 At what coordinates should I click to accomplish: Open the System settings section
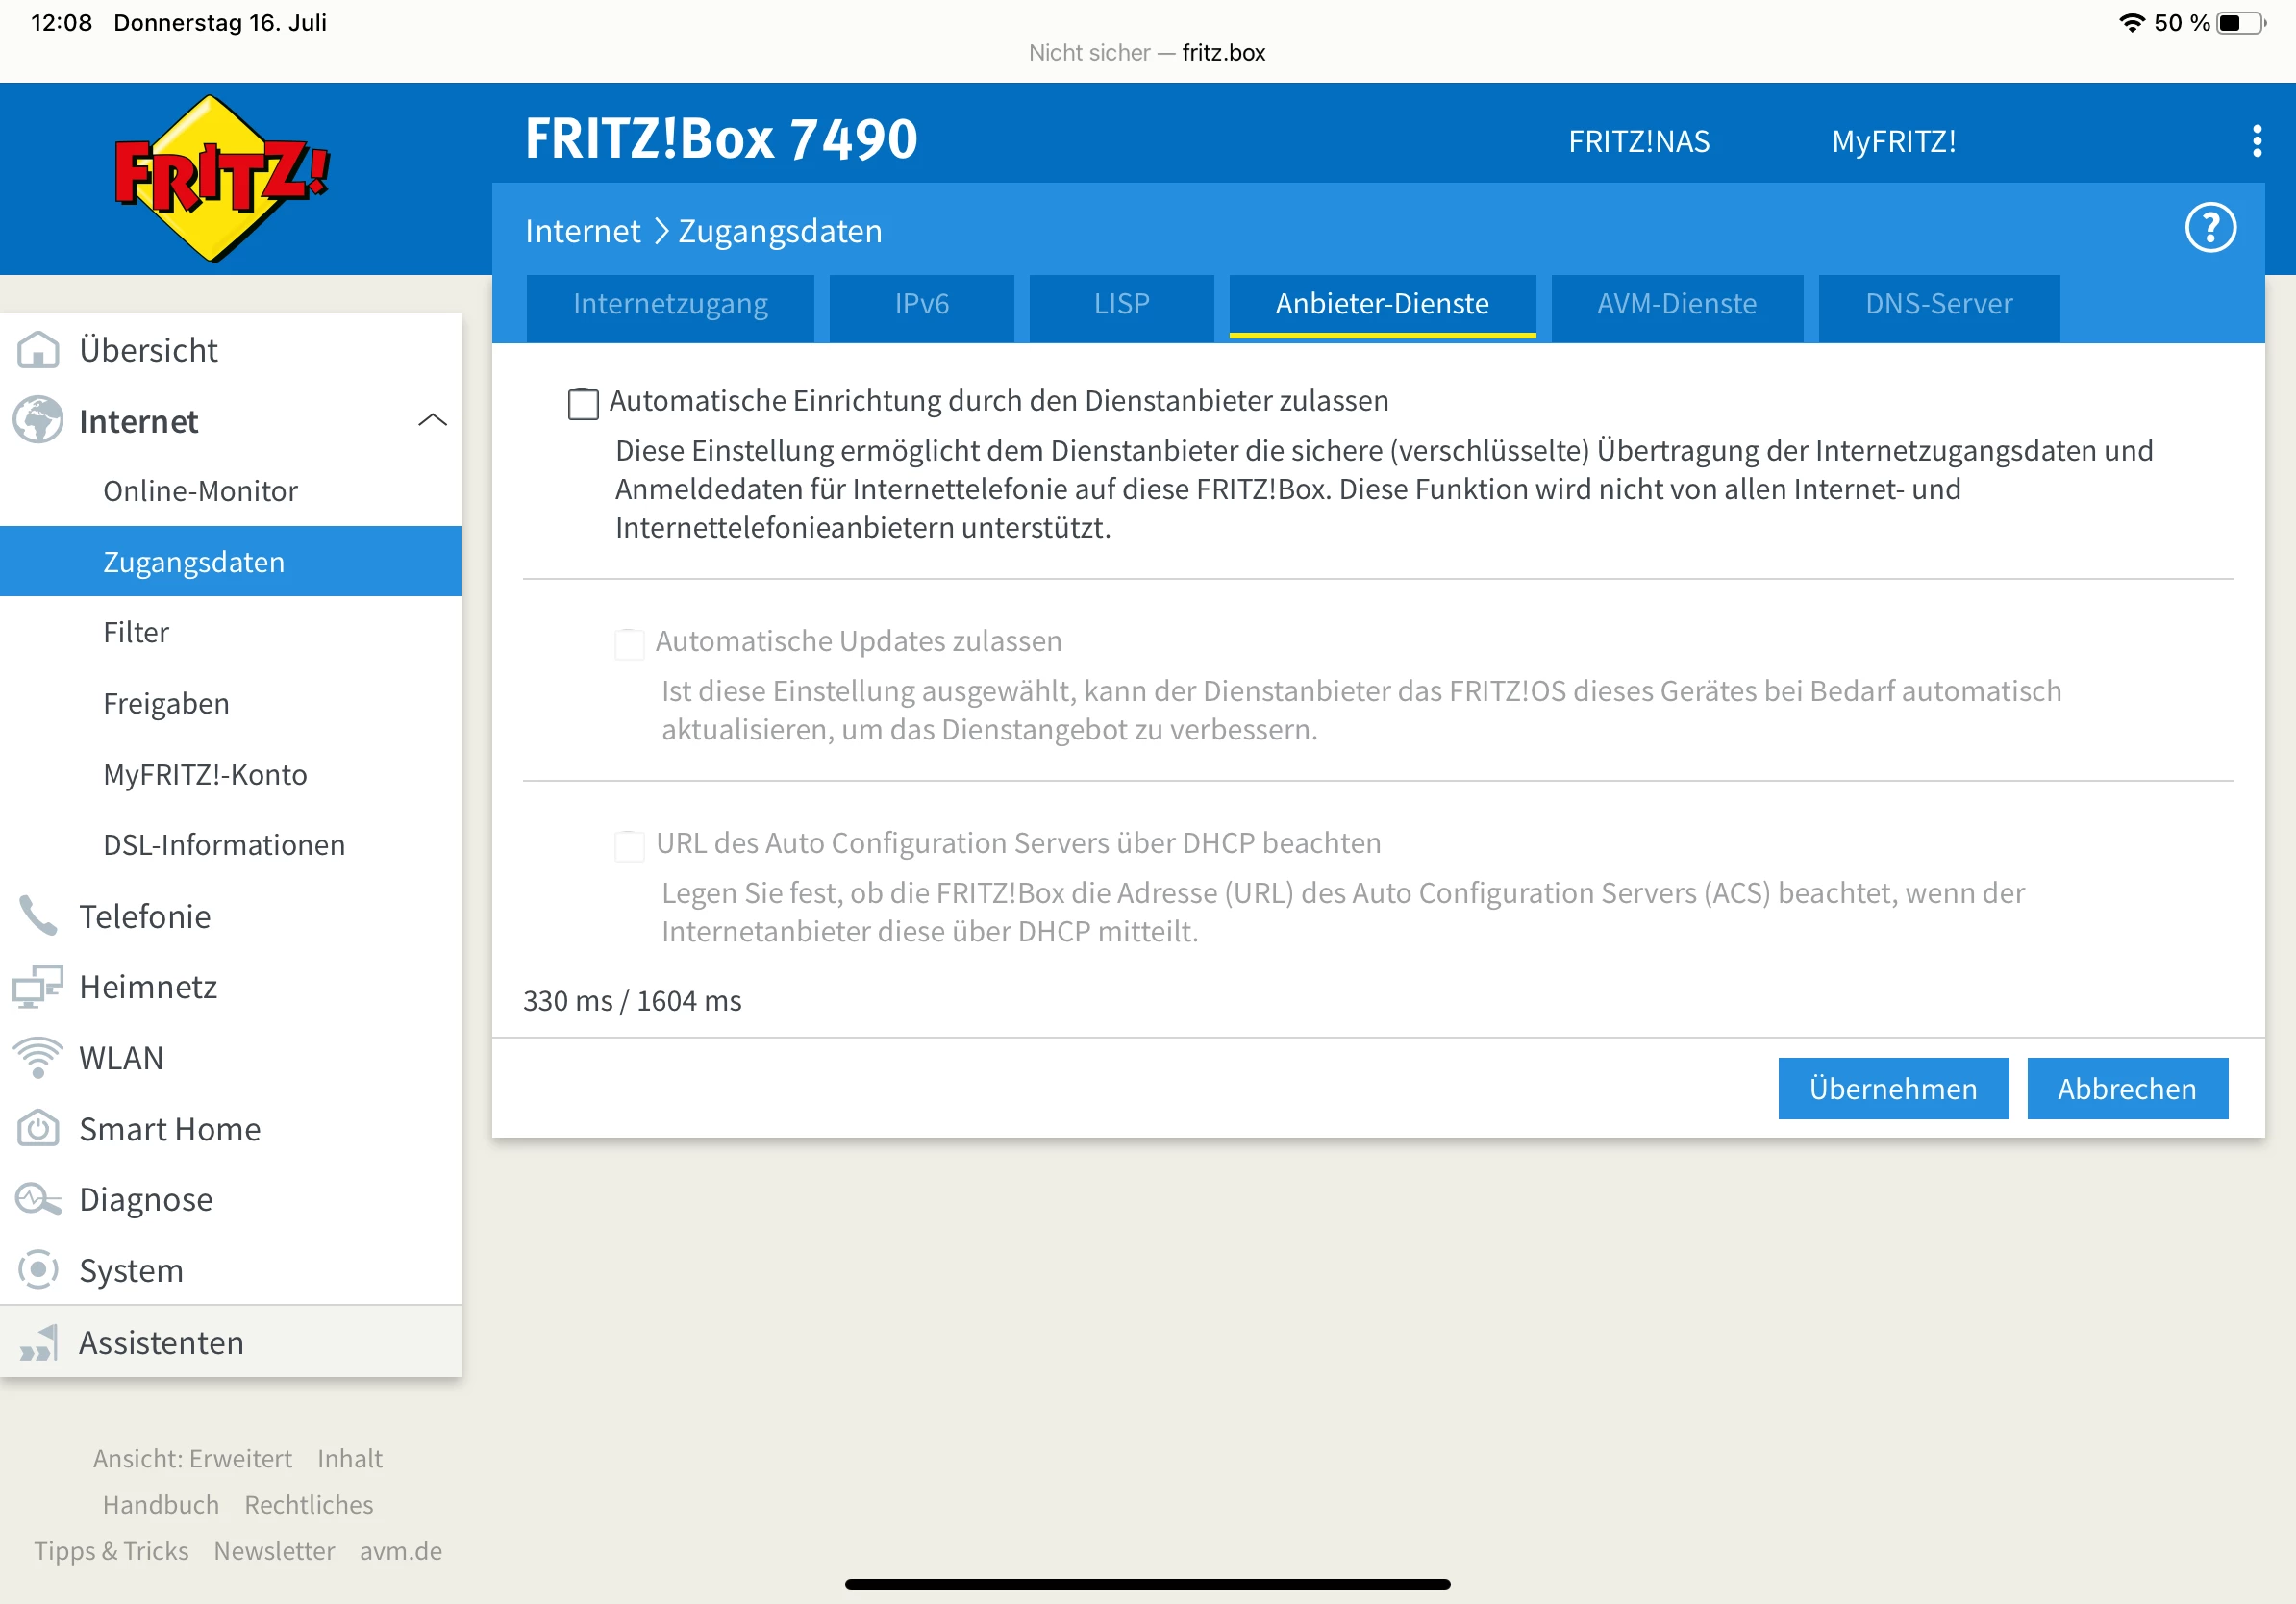click(131, 1270)
